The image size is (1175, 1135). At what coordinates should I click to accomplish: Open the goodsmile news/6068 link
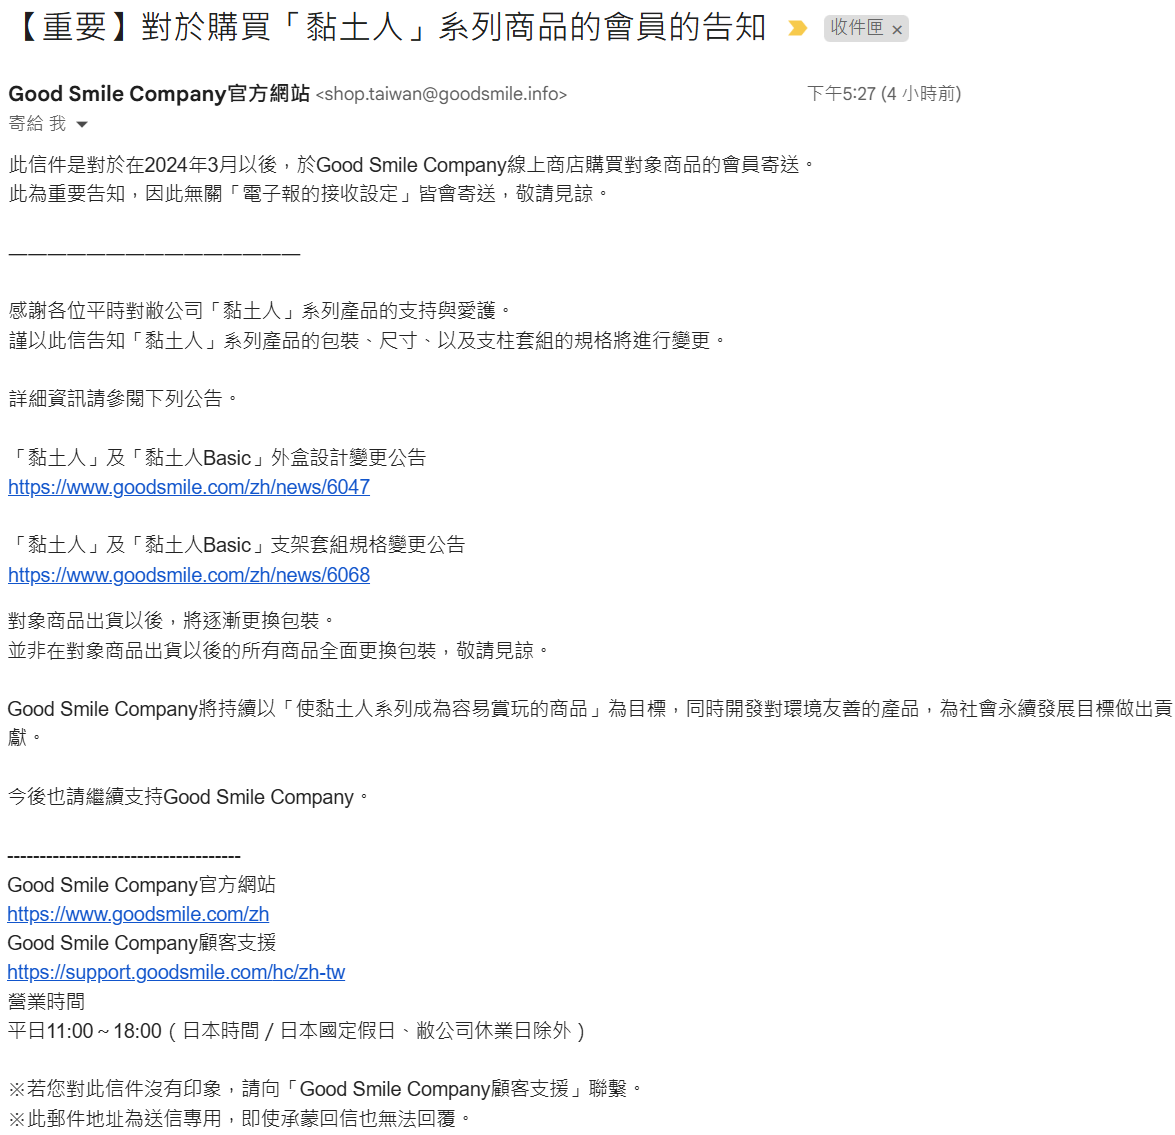(189, 575)
